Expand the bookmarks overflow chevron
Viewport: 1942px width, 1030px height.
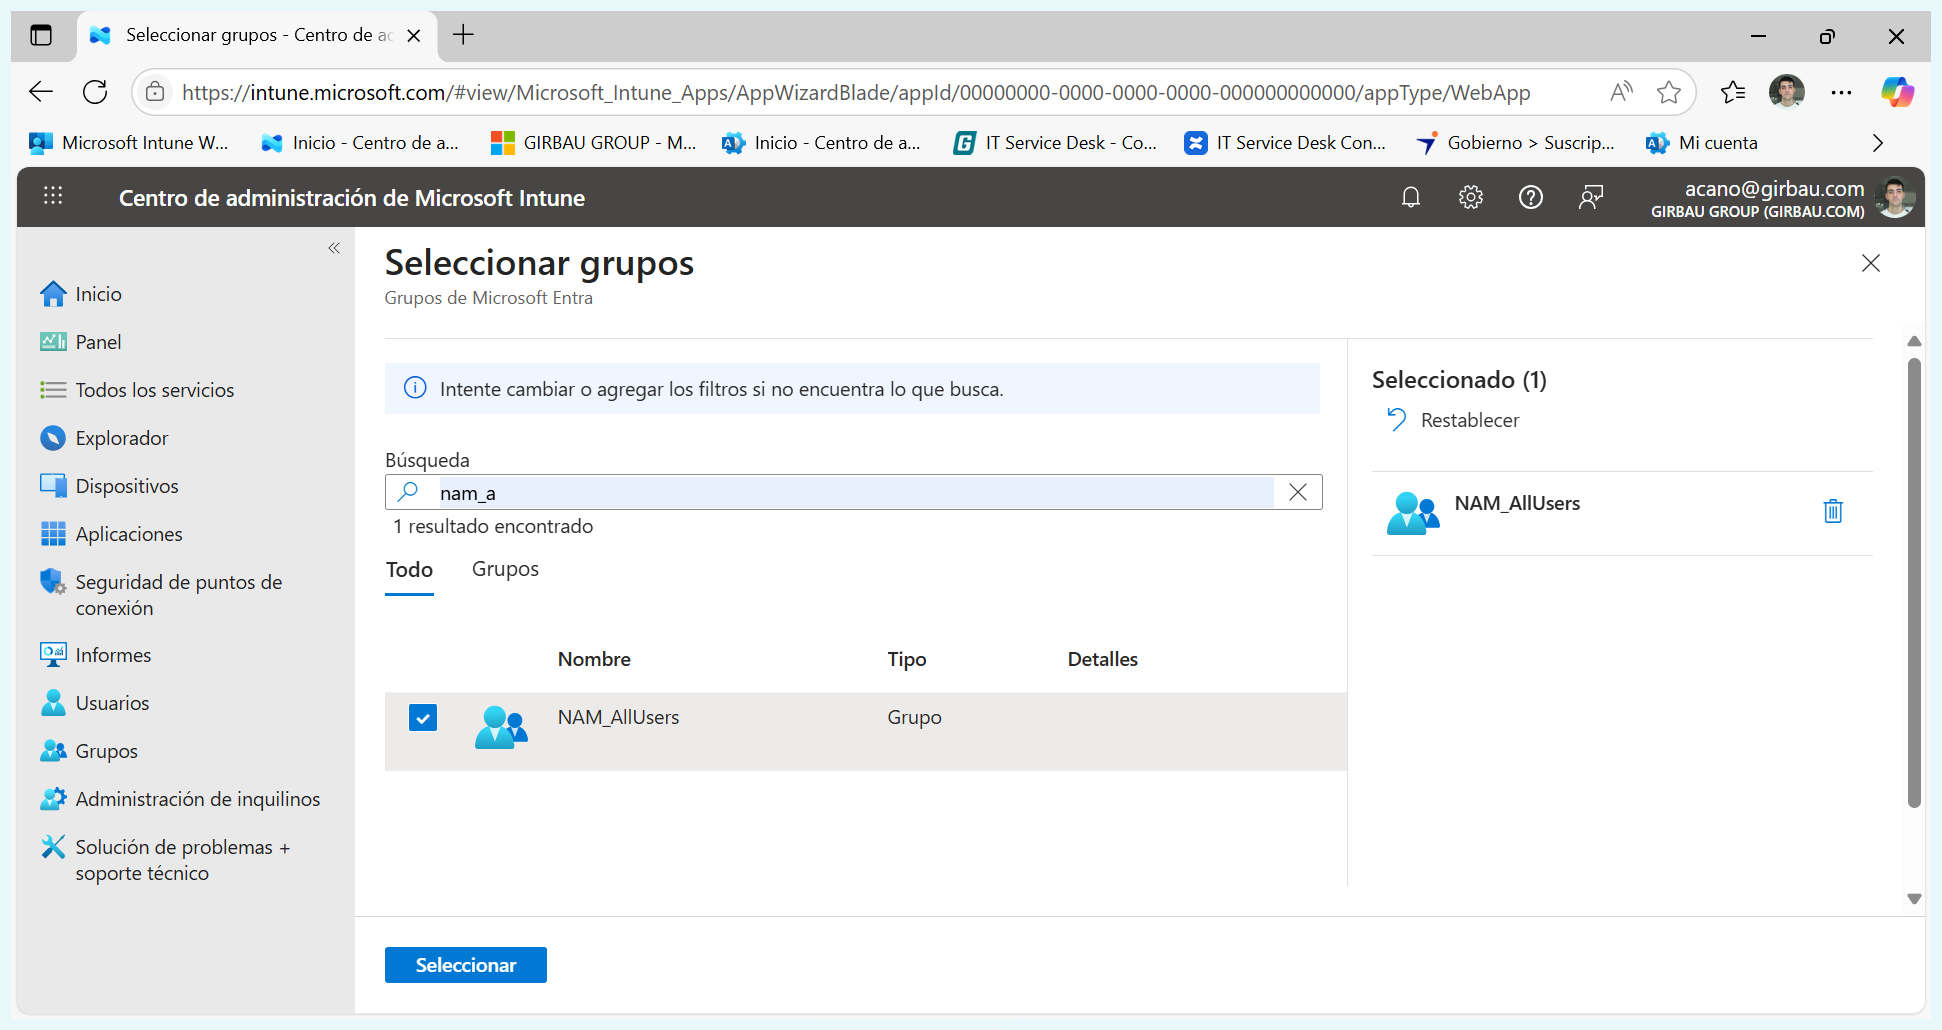pyautogui.click(x=1877, y=143)
